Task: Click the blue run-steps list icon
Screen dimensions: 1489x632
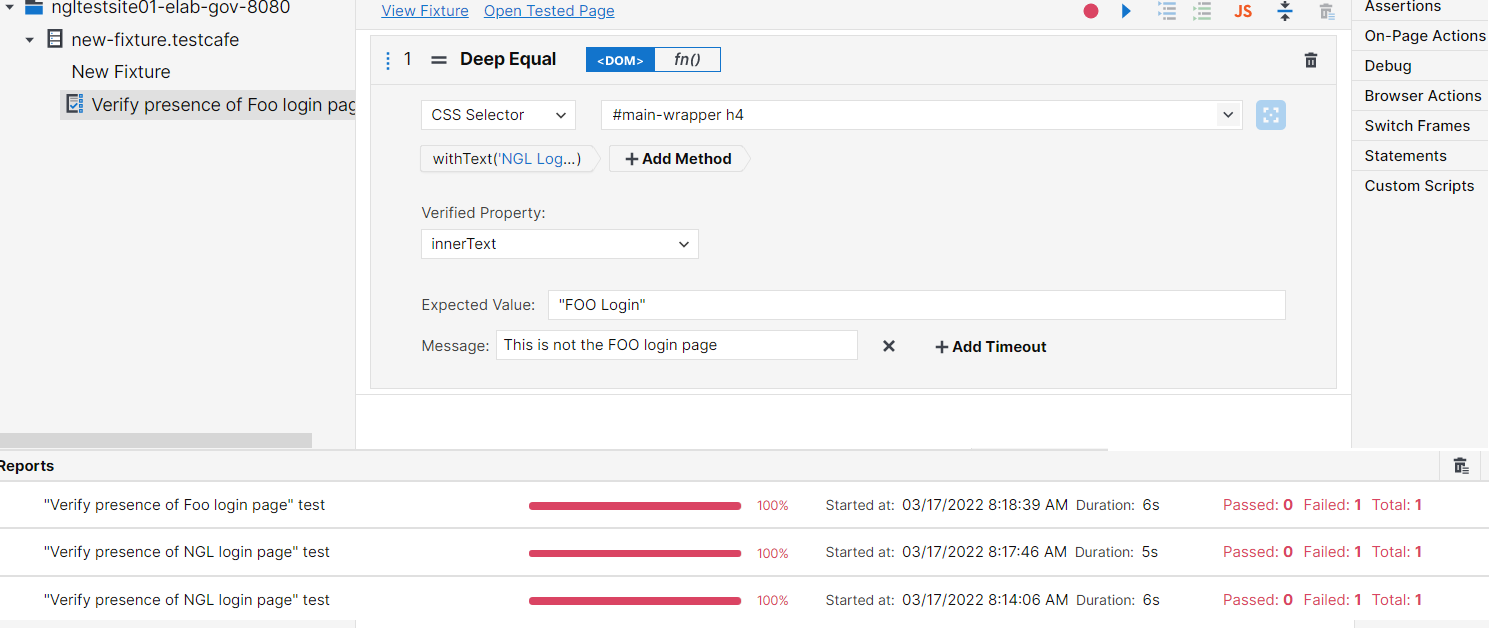Action: [1167, 11]
